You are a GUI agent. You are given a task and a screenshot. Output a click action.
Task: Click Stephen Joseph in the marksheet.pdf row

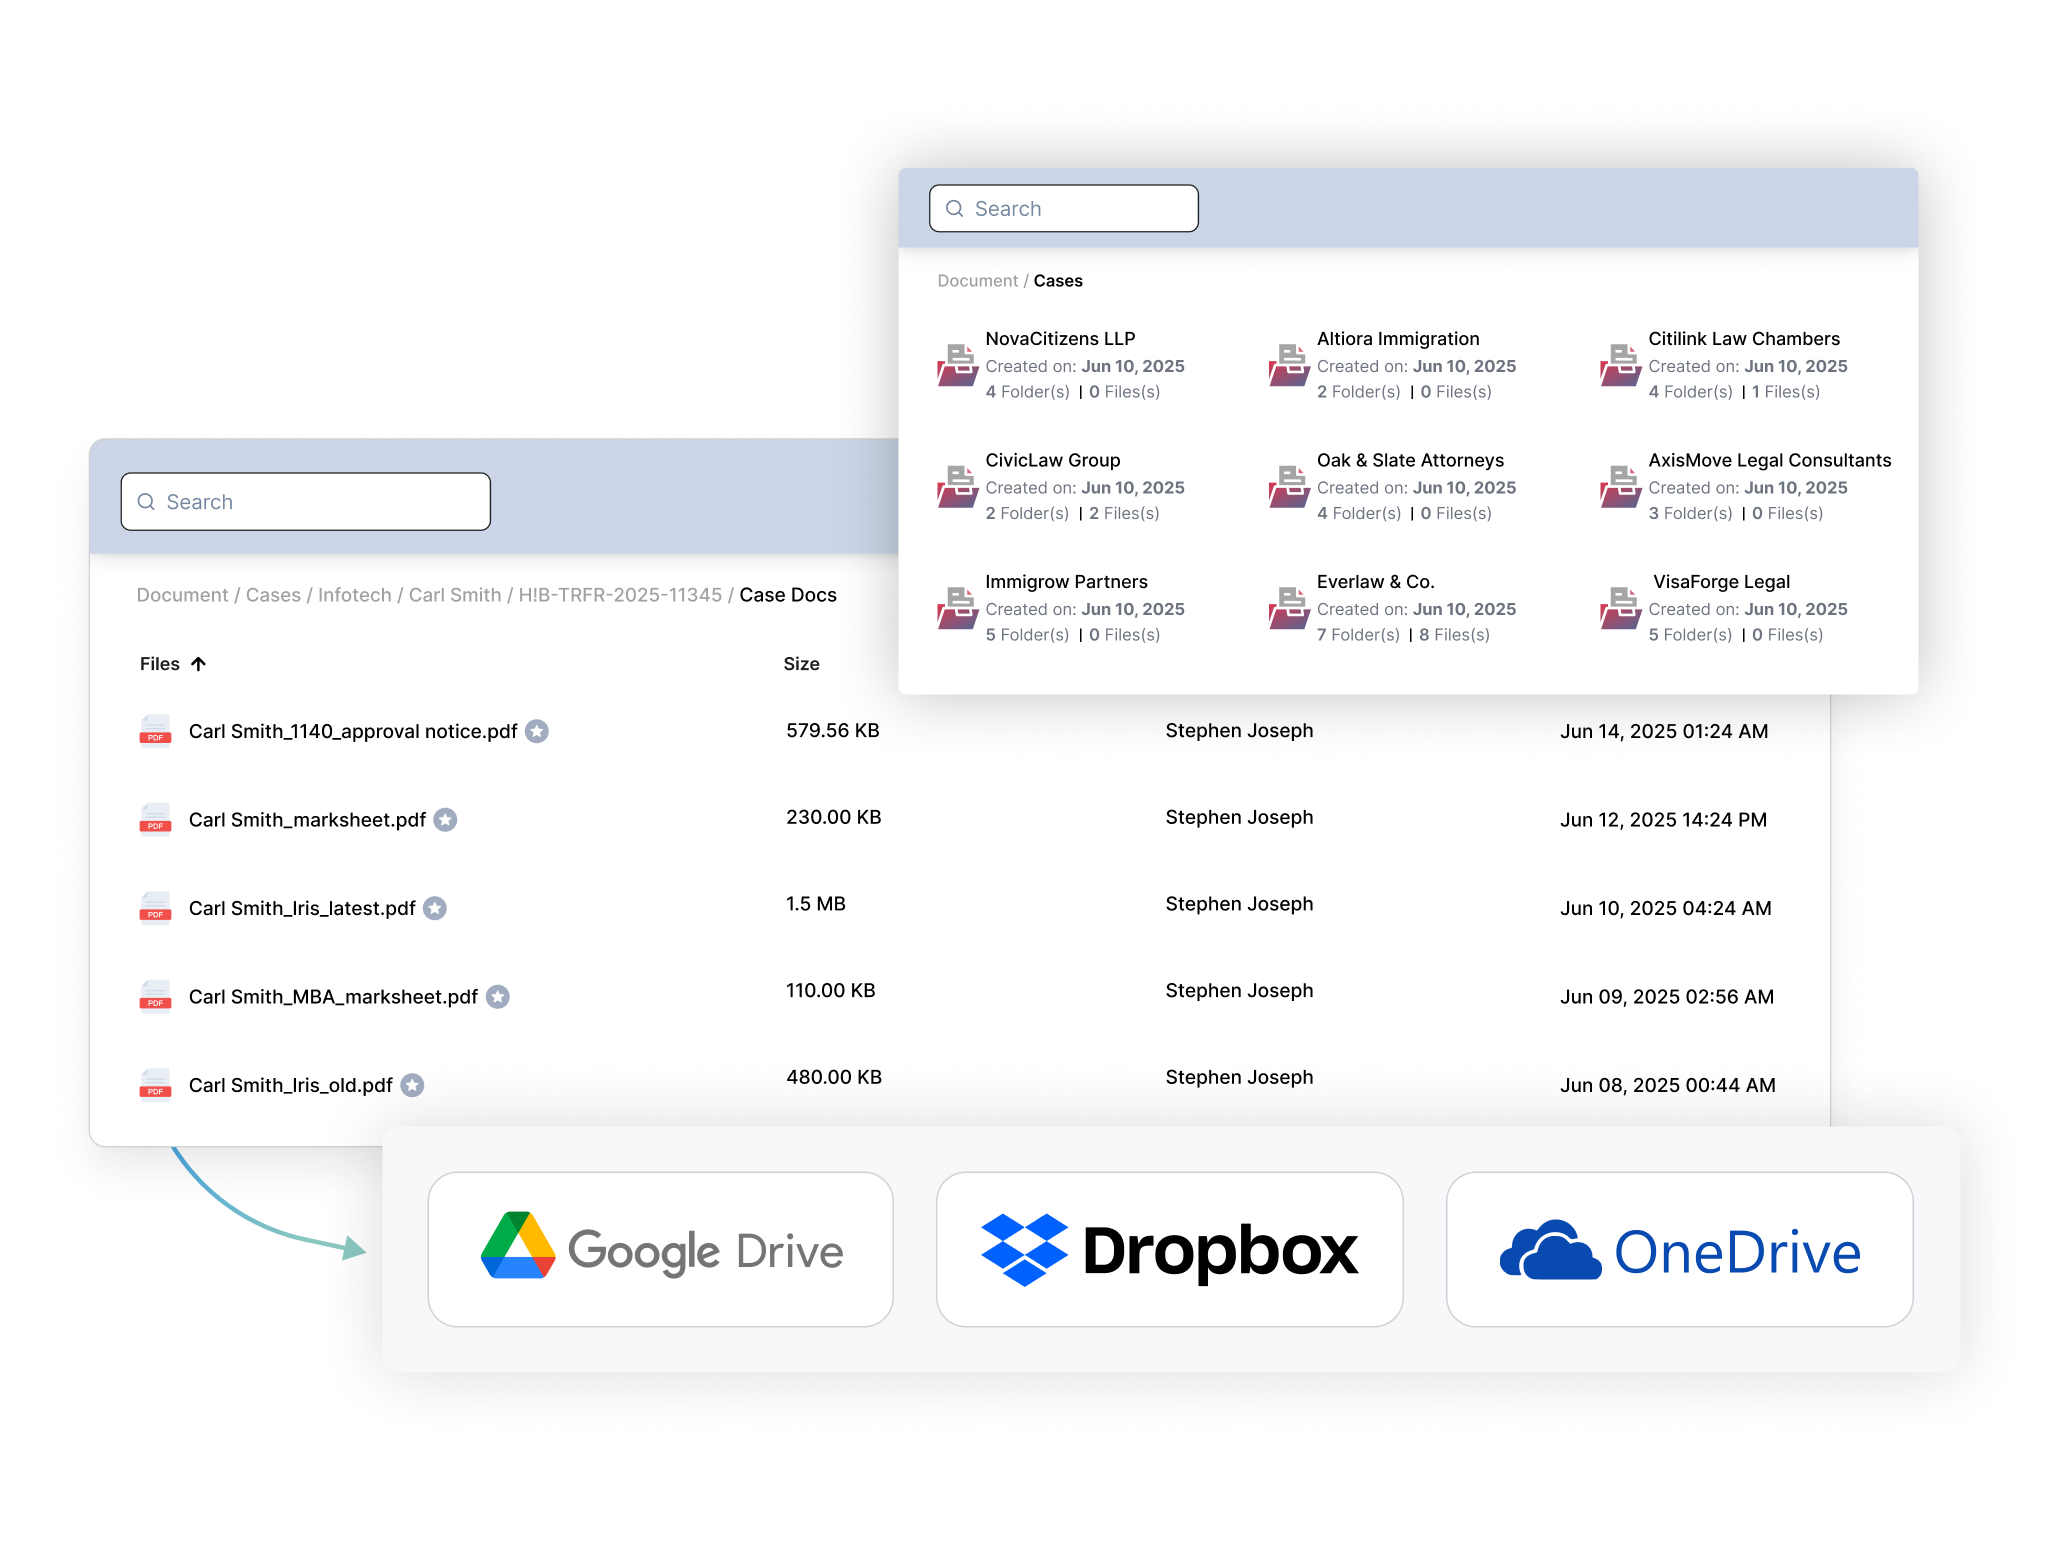1239,817
